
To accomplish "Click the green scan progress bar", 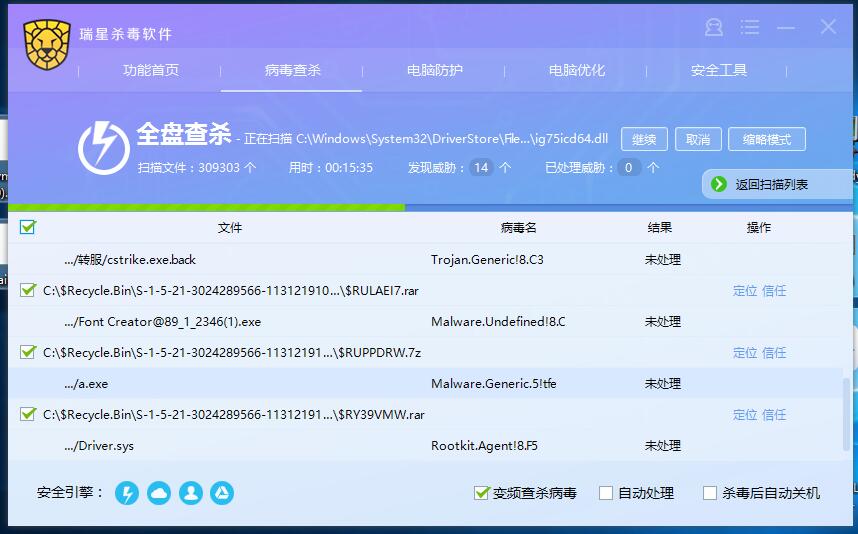I will pos(206,207).
